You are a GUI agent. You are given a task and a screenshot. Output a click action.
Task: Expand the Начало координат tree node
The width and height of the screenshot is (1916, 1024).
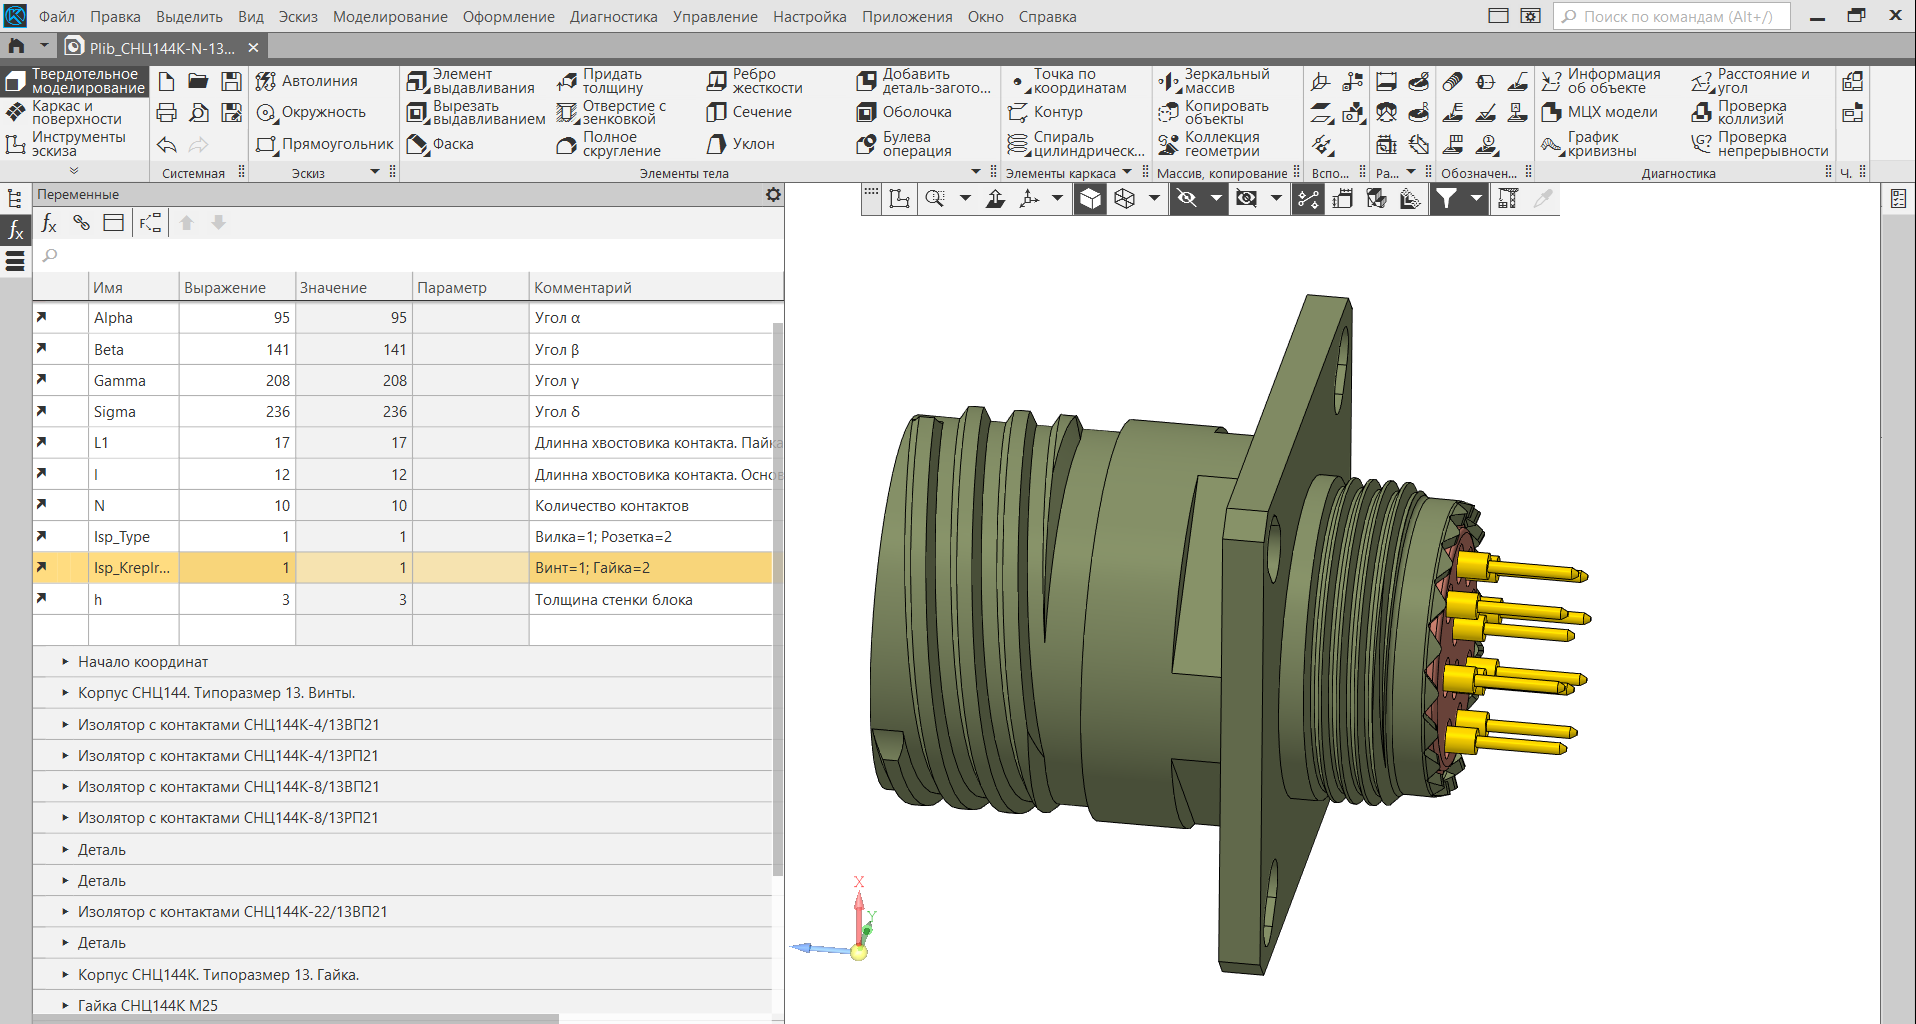point(65,662)
